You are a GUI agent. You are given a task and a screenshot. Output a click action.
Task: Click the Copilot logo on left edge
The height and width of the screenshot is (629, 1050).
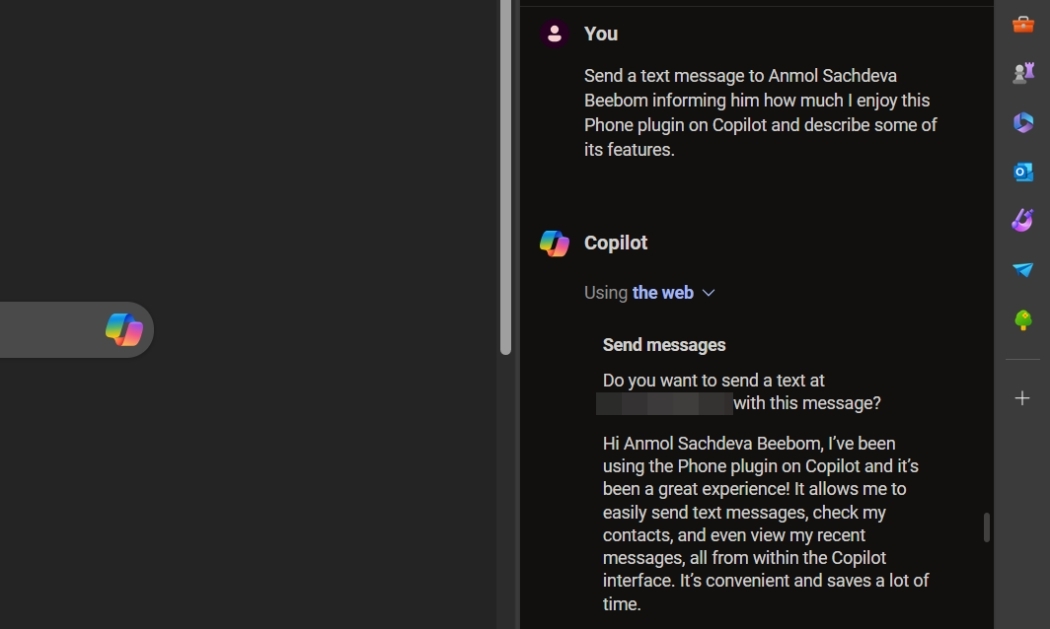click(124, 330)
